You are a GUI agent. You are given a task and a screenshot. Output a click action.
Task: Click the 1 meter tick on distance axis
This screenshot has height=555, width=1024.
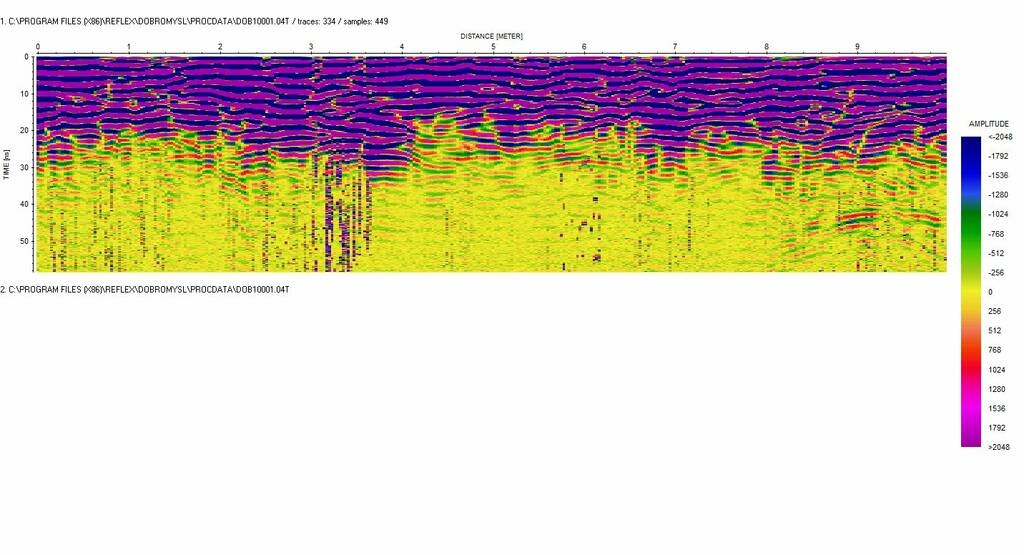(128, 47)
